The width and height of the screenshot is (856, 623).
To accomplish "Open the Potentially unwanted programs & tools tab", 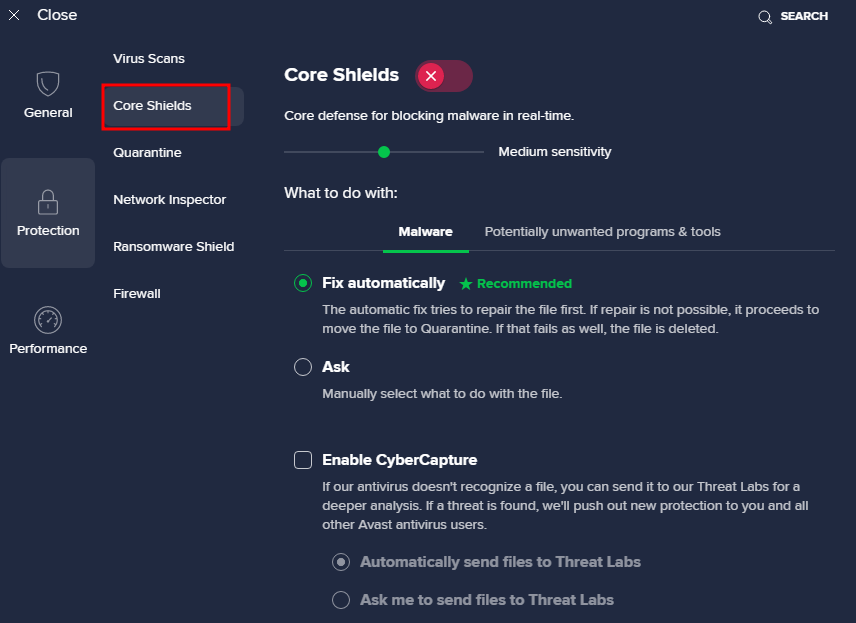I will pyautogui.click(x=602, y=231).
